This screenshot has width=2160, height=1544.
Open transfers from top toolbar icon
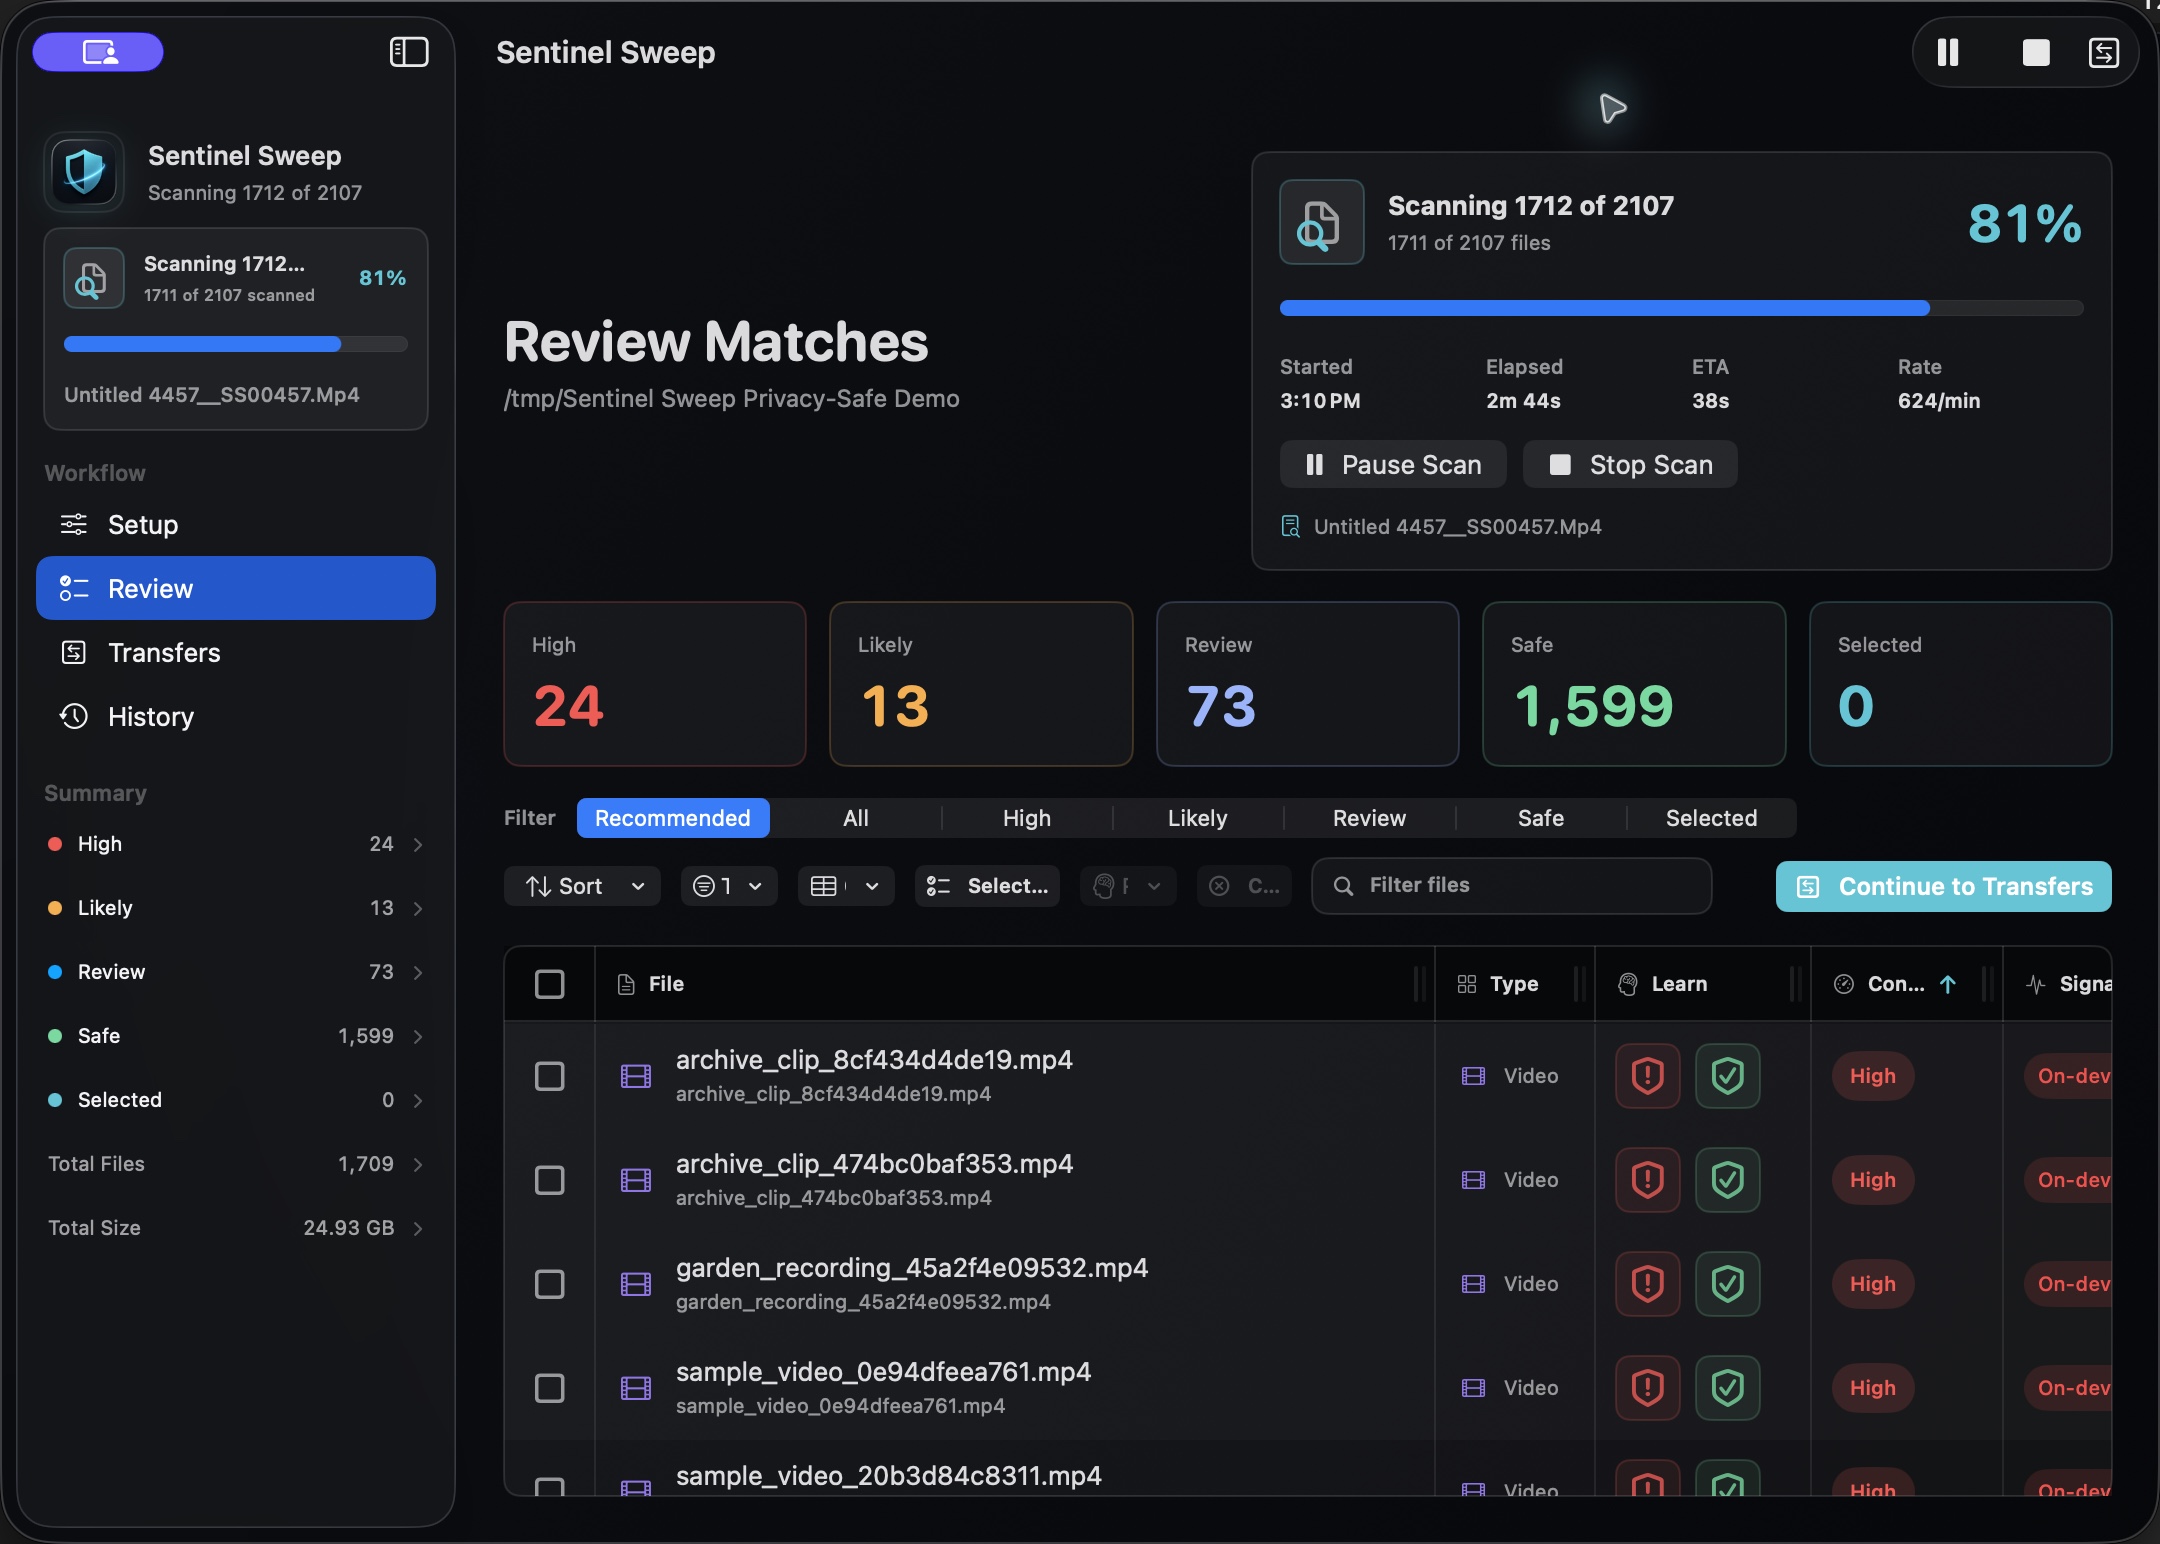click(2104, 52)
